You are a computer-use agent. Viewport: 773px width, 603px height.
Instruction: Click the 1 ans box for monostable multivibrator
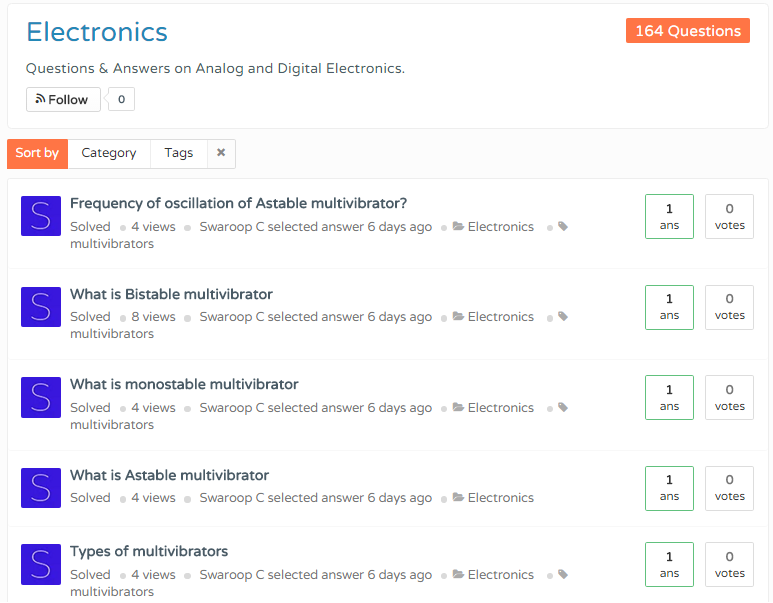669,397
